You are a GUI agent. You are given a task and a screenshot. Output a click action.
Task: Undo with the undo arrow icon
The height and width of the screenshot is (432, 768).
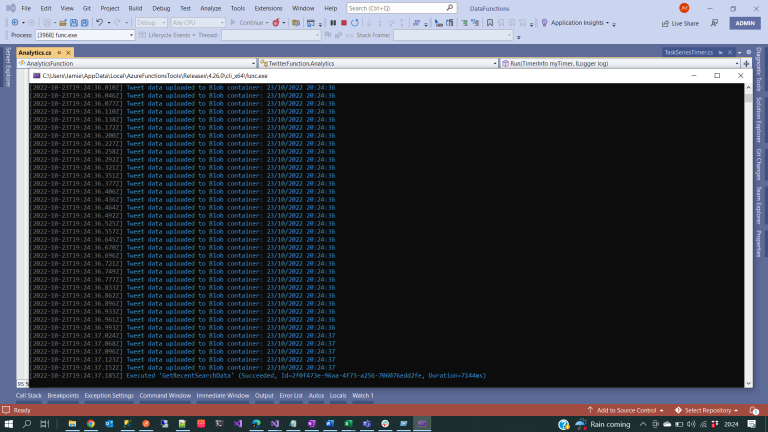tap(99, 23)
